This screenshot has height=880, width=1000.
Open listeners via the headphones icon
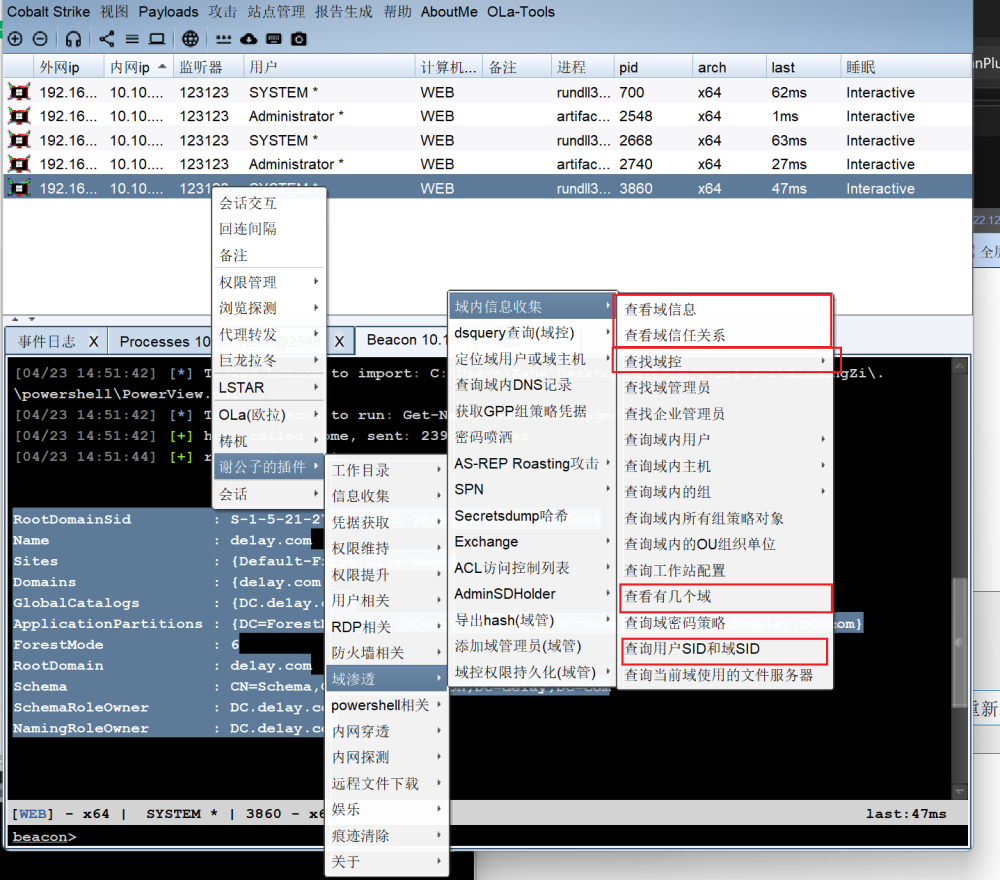coord(73,39)
